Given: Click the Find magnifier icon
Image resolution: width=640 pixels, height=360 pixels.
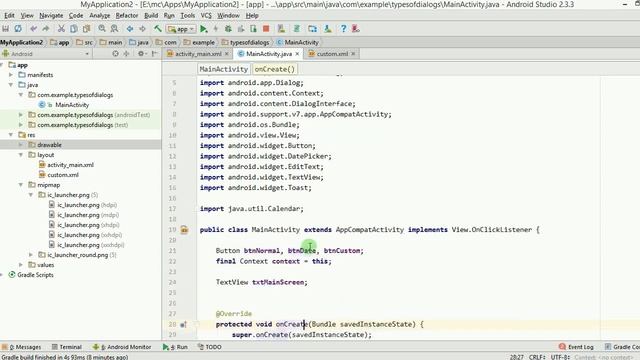Looking at the screenshot, I should (x=102, y=29).
